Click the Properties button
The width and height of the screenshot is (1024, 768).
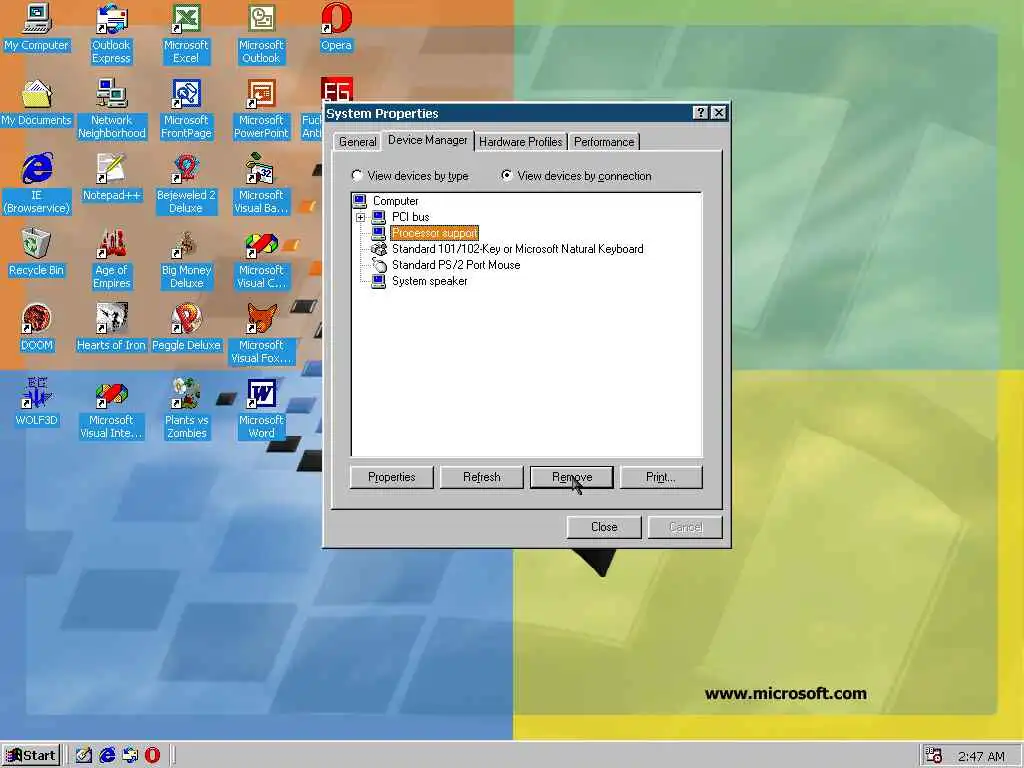coord(392,477)
